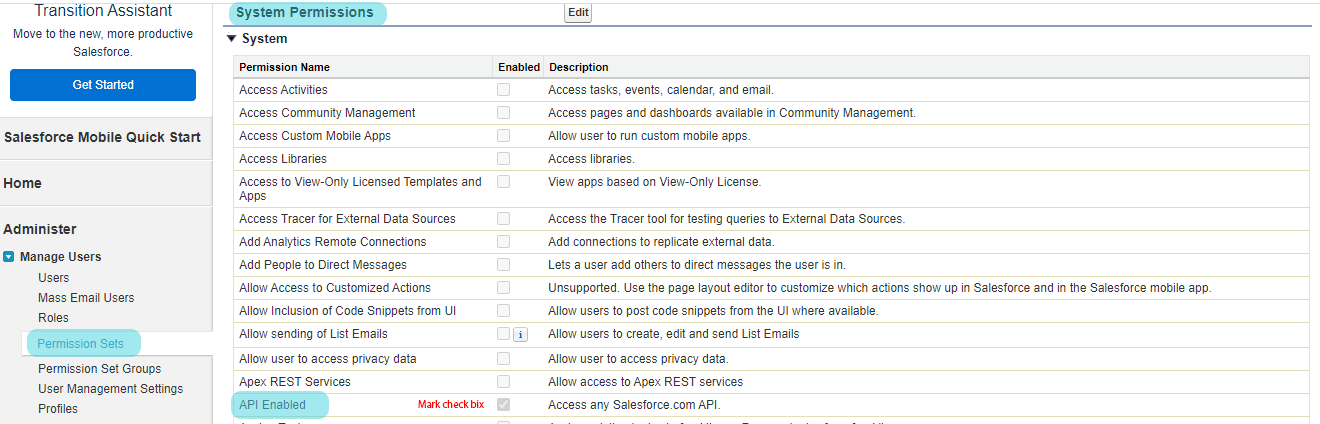Enable the Access Activities checkbox
This screenshot has width=1320, height=424.
click(504, 89)
